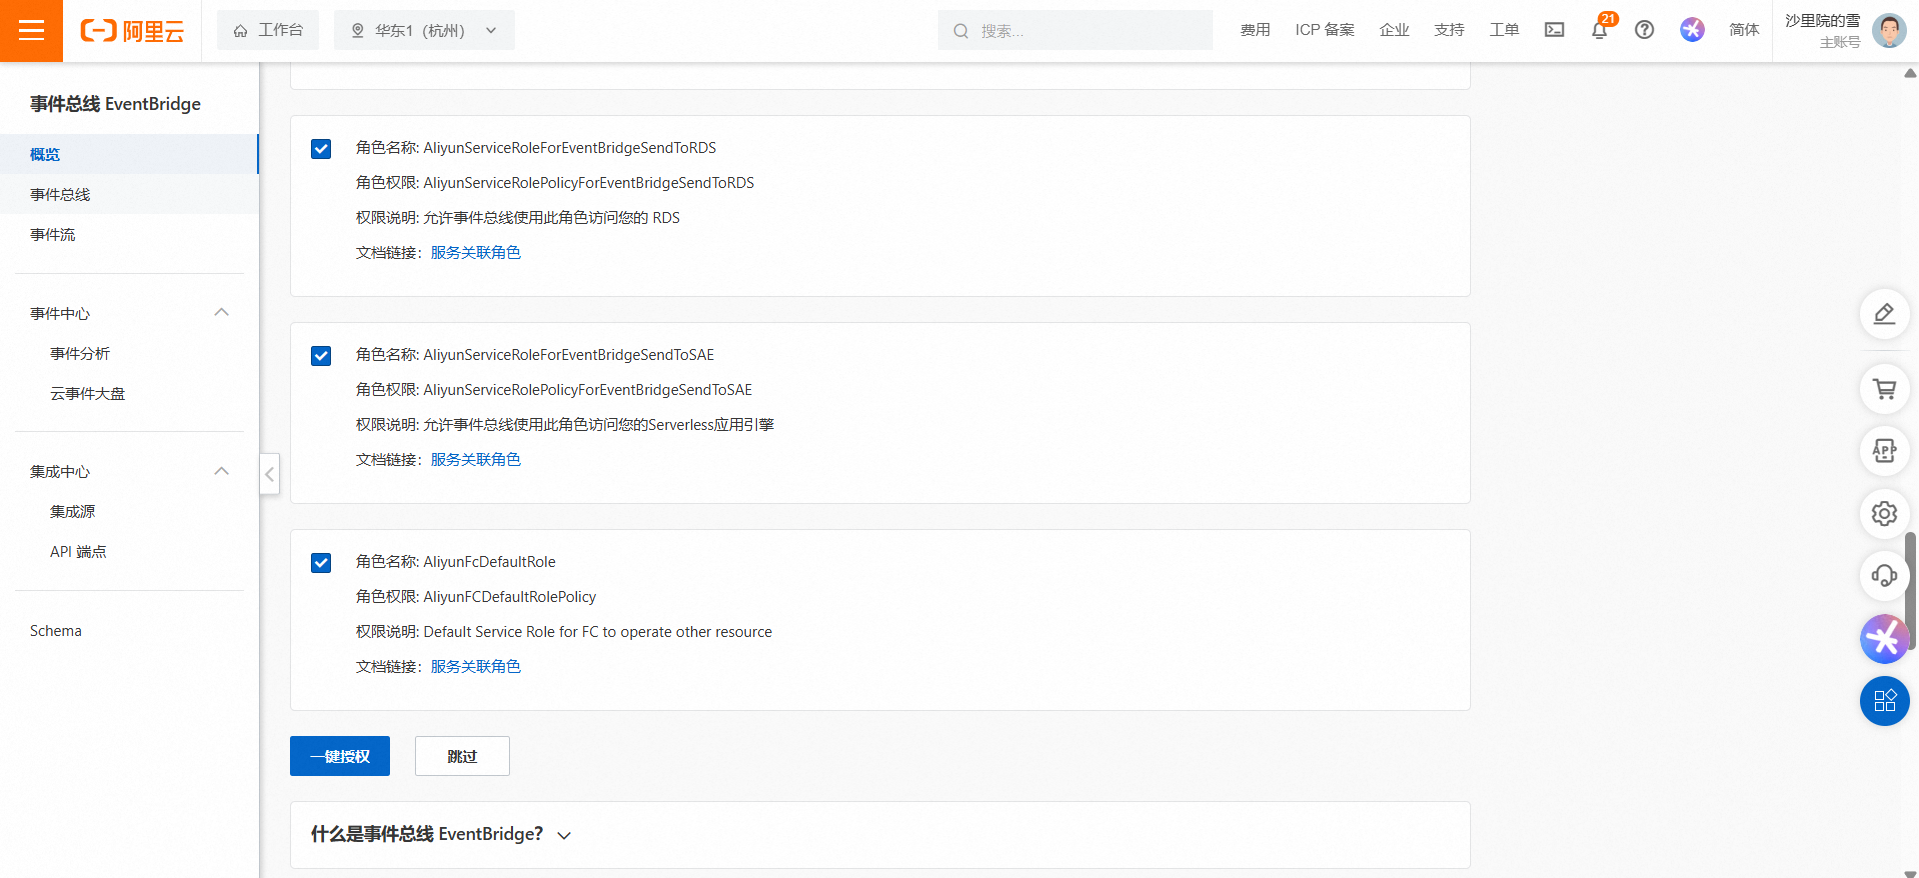This screenshot has height=878, width=1919.
Task: Open 工单 in top navigation
Action: [x=1504, y=30]
